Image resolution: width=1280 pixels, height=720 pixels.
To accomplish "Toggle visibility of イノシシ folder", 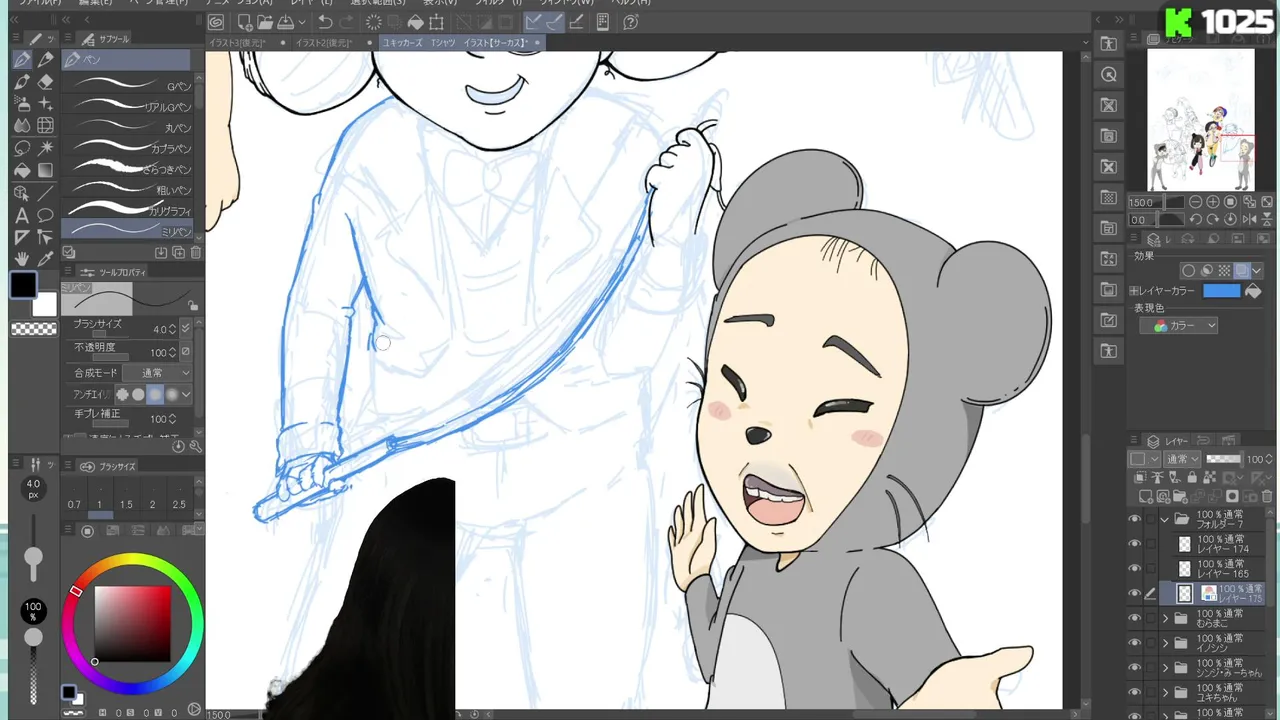I will coord(1134,643).
